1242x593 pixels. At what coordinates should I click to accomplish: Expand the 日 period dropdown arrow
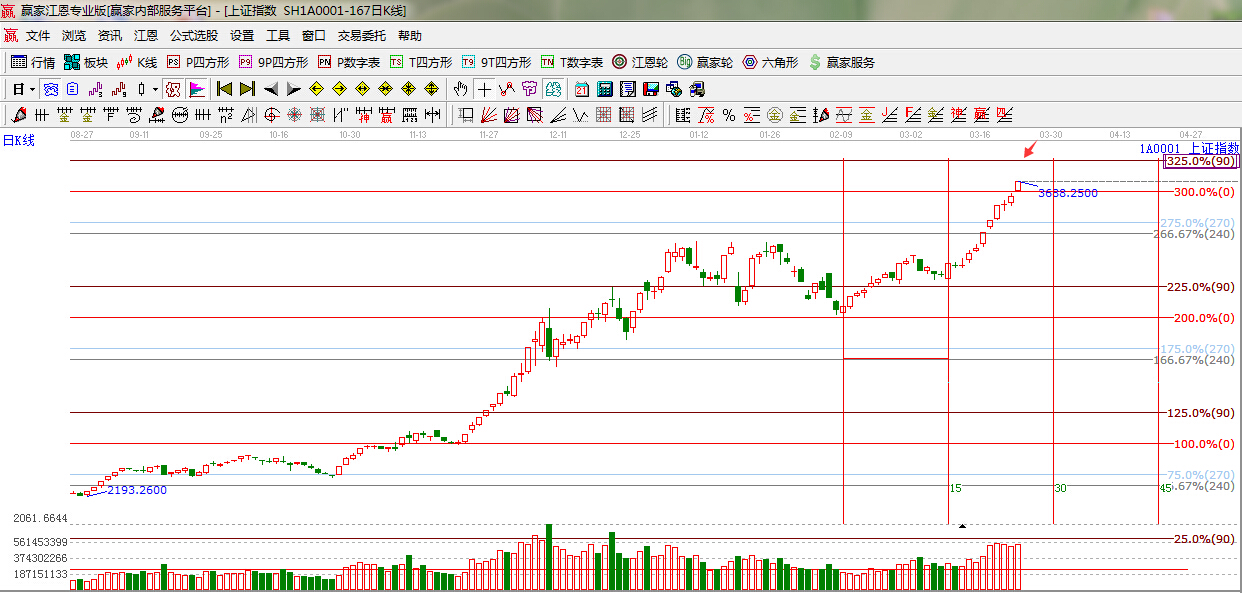tap(32, 89)
